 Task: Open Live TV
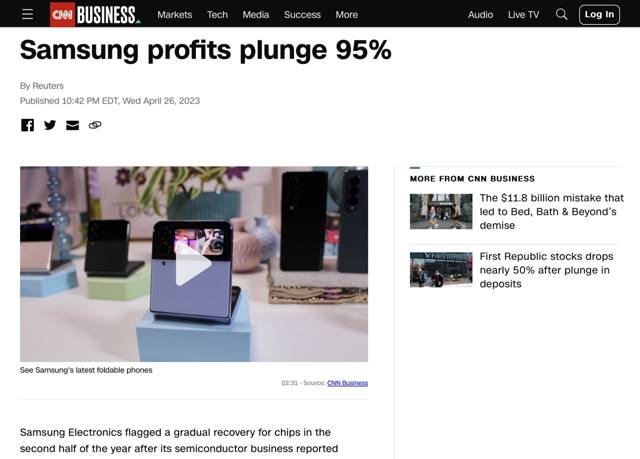[x=523, y=15]
